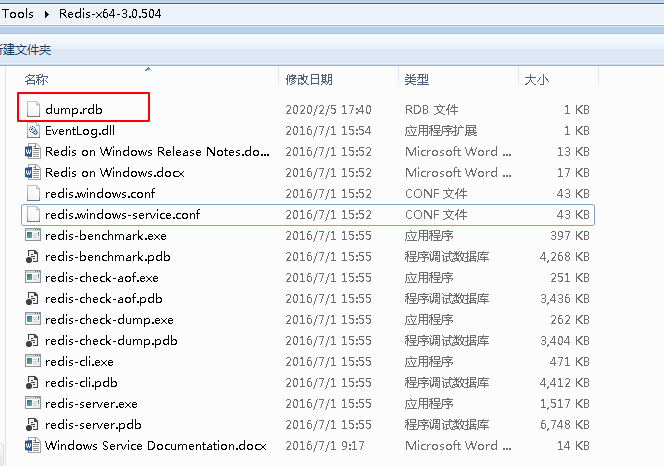Select file name redis-check-dump.exe

click(x=109, y=319)
